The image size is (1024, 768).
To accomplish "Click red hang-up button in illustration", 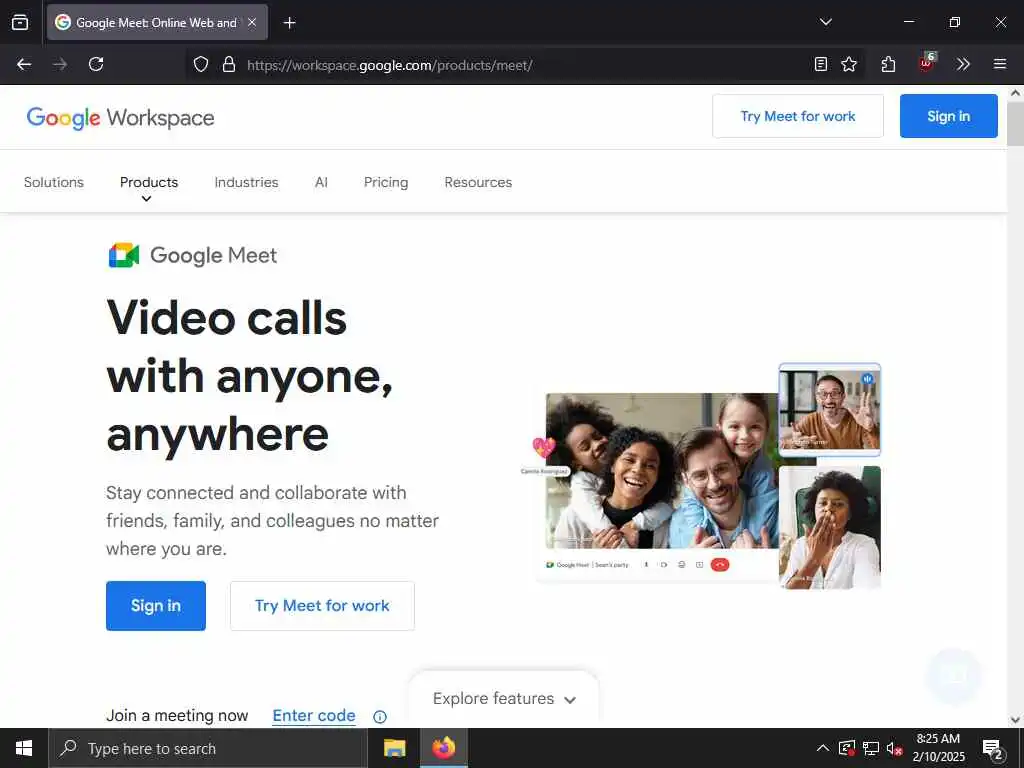I will point(720,565).
